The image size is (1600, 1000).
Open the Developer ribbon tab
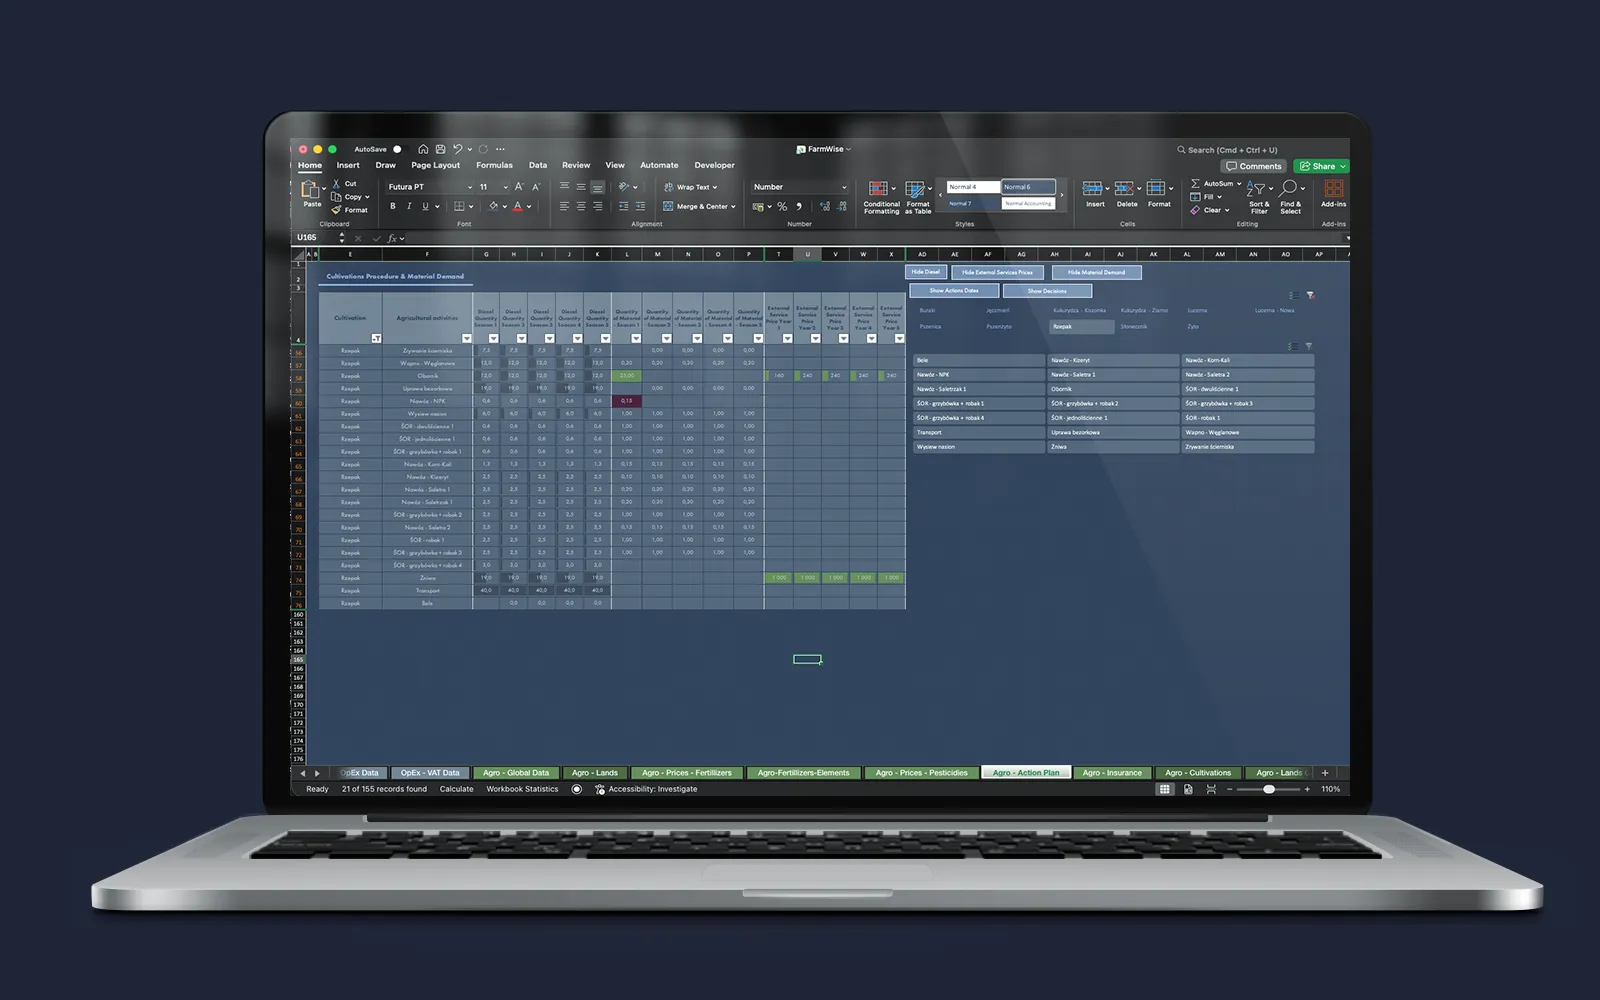tap(714, 165)
